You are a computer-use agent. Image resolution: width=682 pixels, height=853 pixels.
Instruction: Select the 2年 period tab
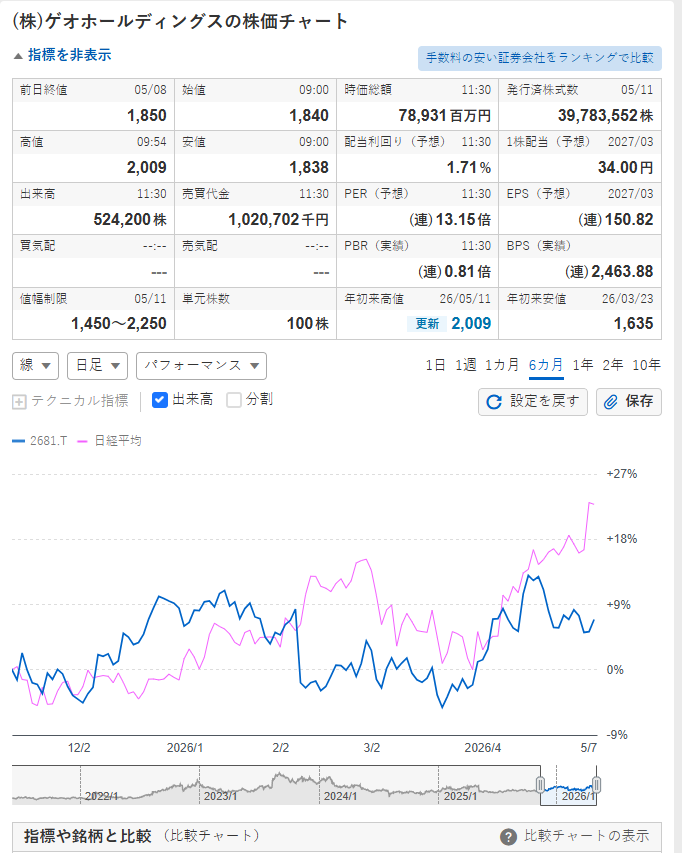612,365
